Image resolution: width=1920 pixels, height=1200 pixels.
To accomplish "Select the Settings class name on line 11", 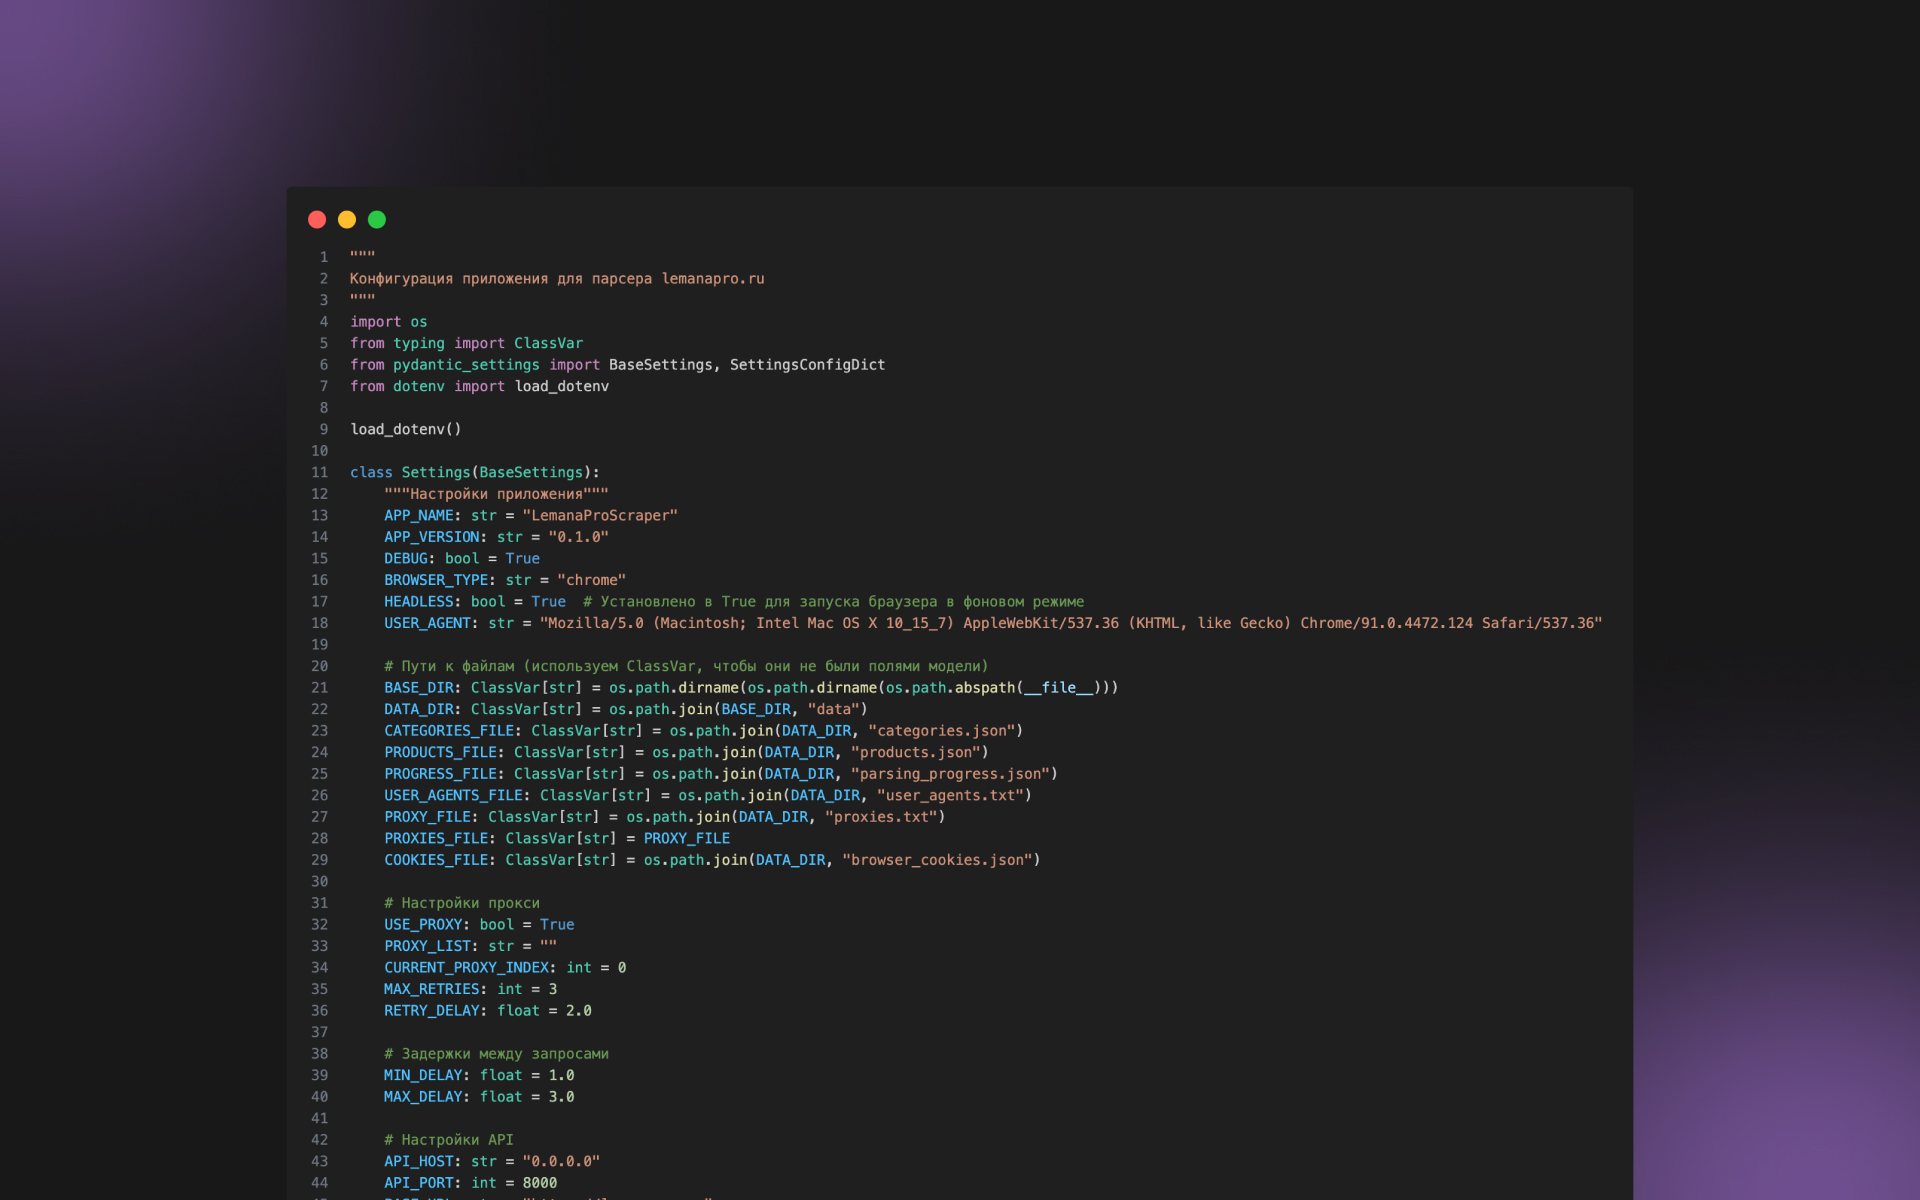I will [436, 472].
